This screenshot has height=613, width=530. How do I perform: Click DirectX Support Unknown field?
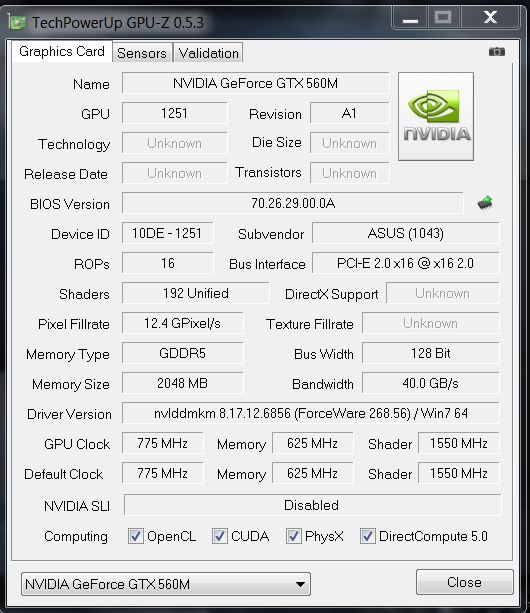(x=442, y=293)
